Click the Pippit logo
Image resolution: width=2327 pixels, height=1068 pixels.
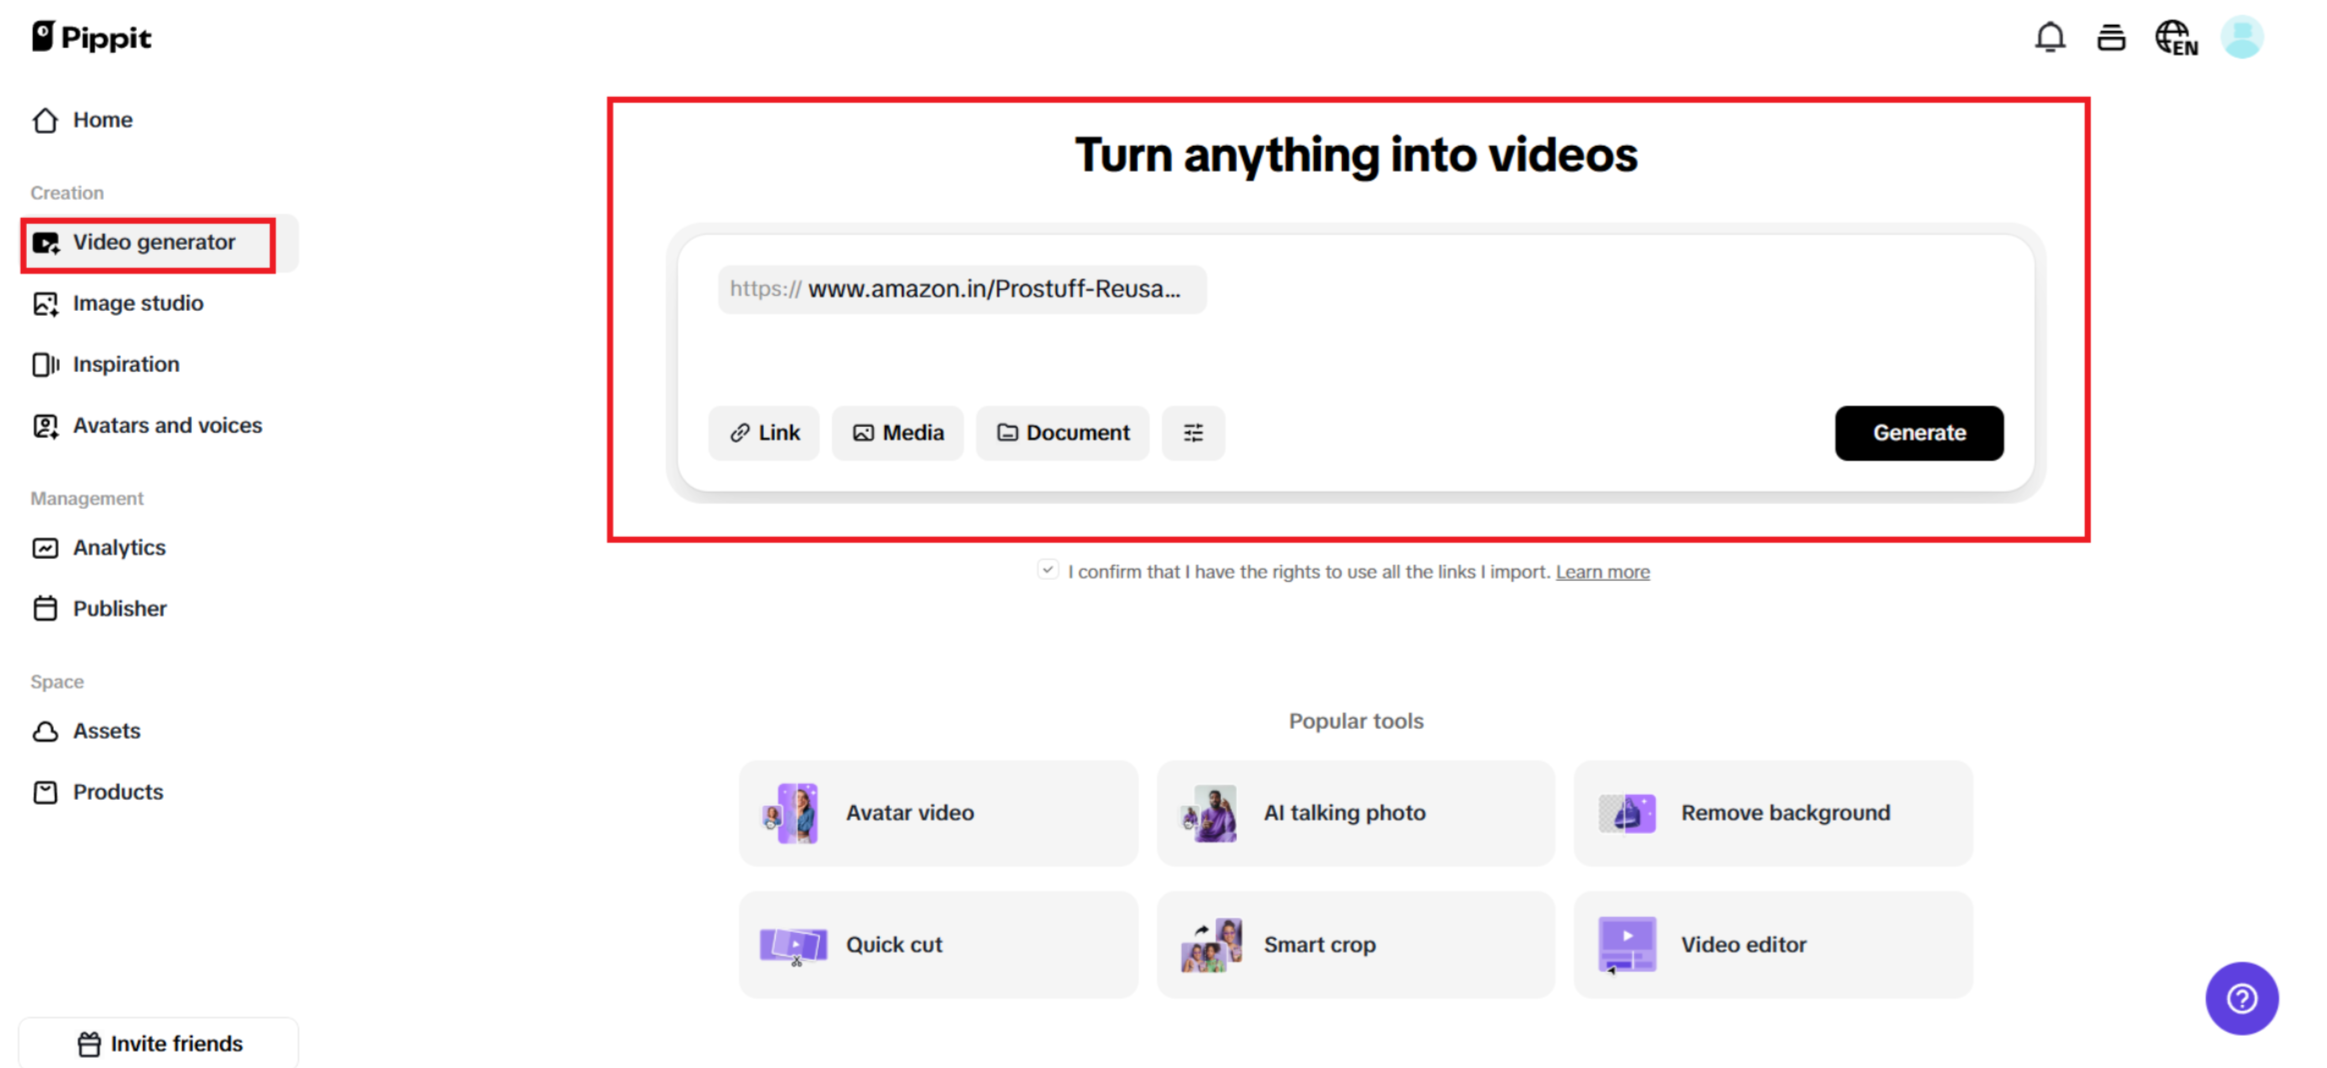tap(91, 36)
